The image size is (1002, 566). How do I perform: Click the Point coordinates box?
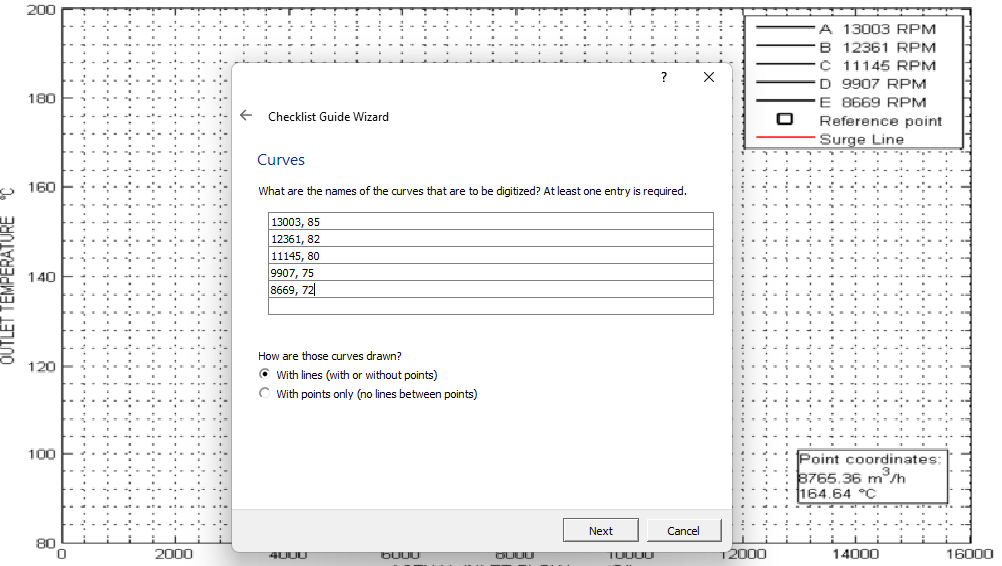872,477
